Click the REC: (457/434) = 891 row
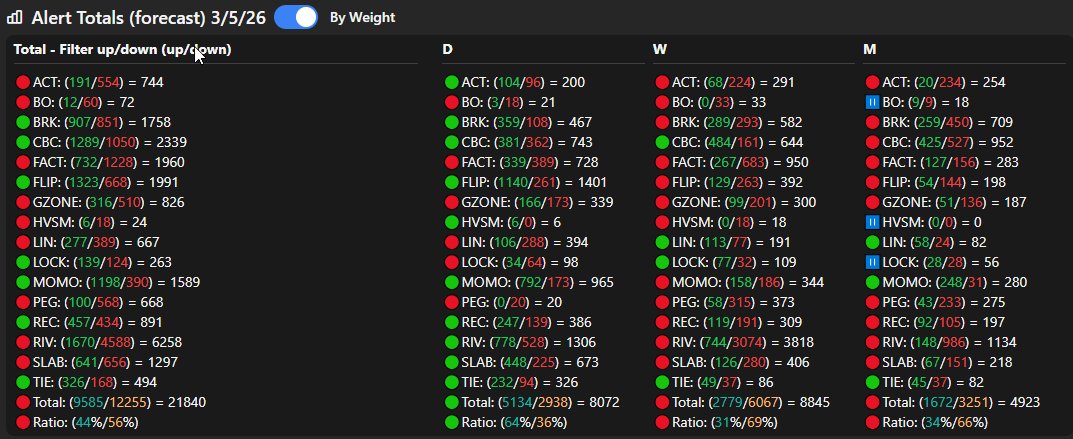Screen dimensions: 1073x439 point(90,323)
